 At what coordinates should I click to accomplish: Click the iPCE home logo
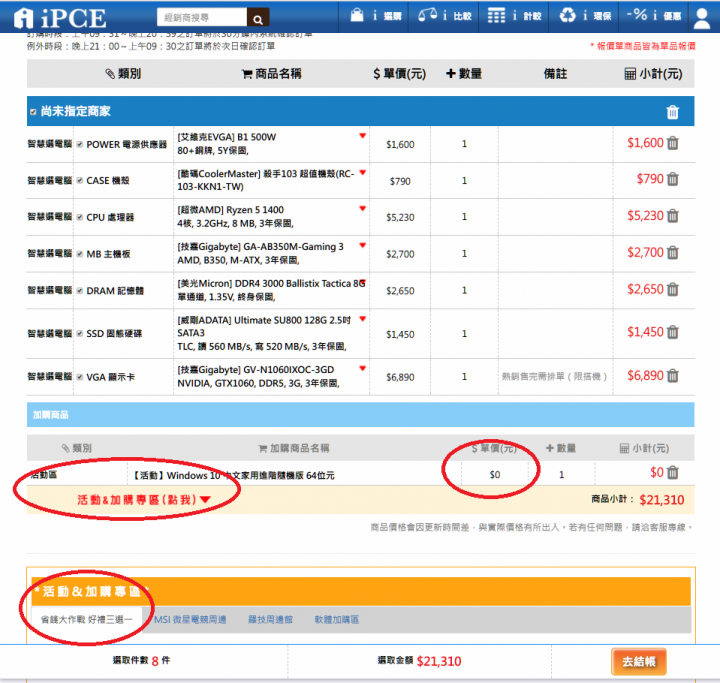(x=60, y=18)
